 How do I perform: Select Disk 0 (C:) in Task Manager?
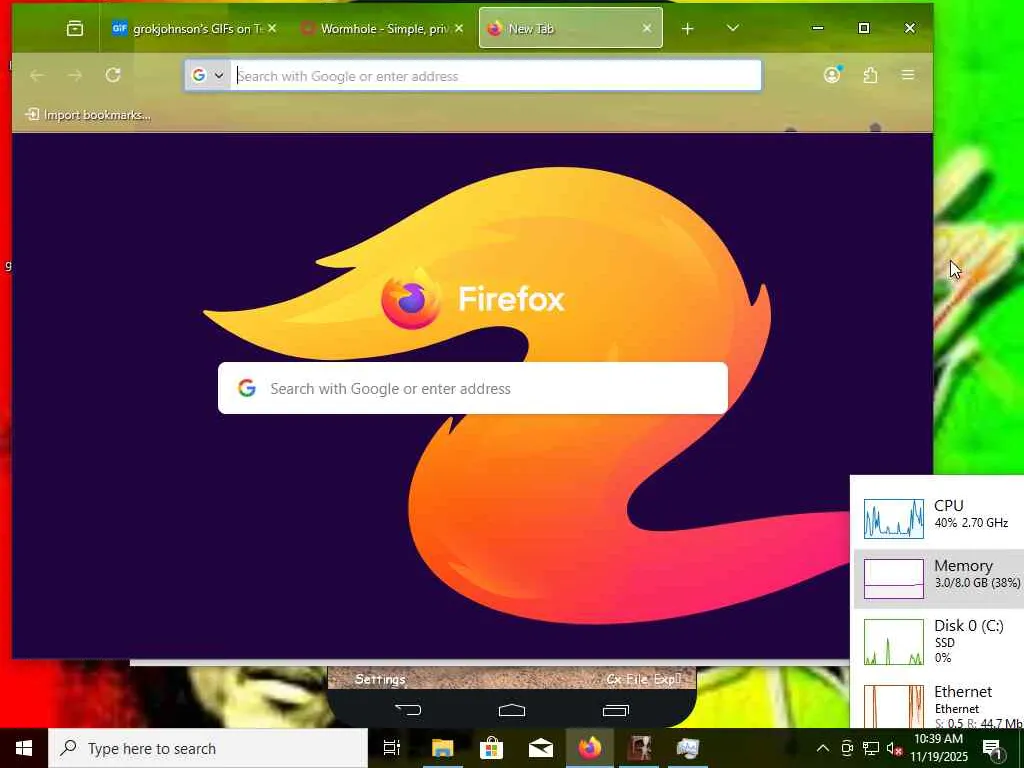[938, 641]
